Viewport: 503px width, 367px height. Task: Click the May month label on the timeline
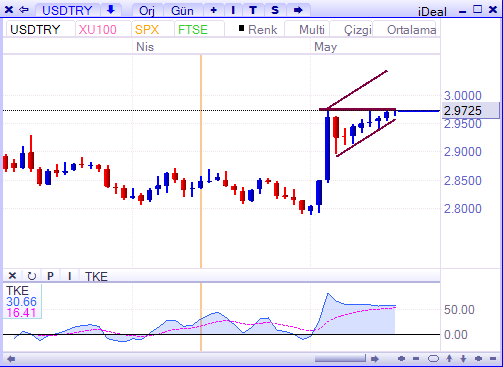pyautogui.click(x=325, y=47)
